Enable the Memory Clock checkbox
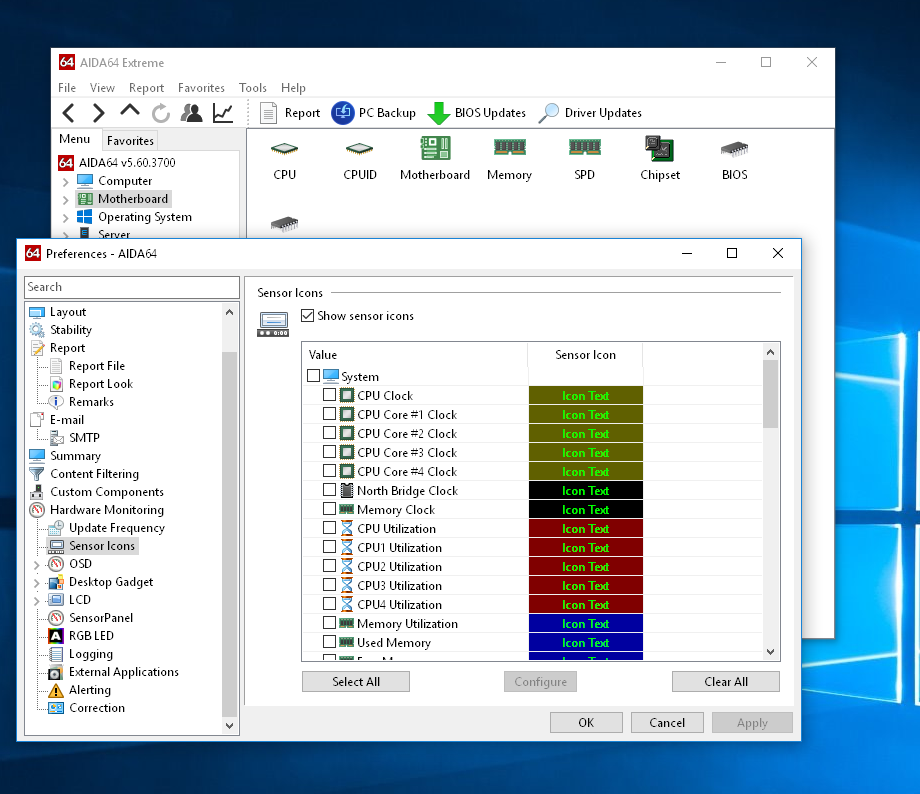920x794 pixels. [329, 509]
